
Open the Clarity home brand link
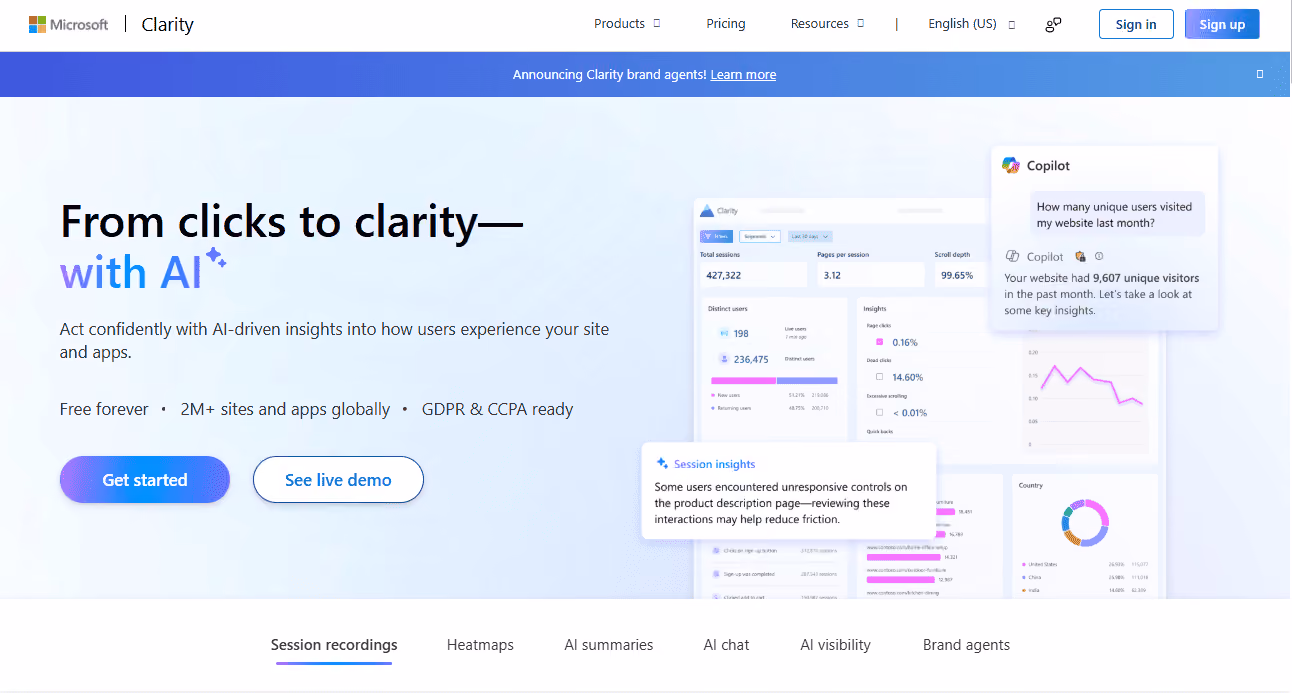(167, 24)
